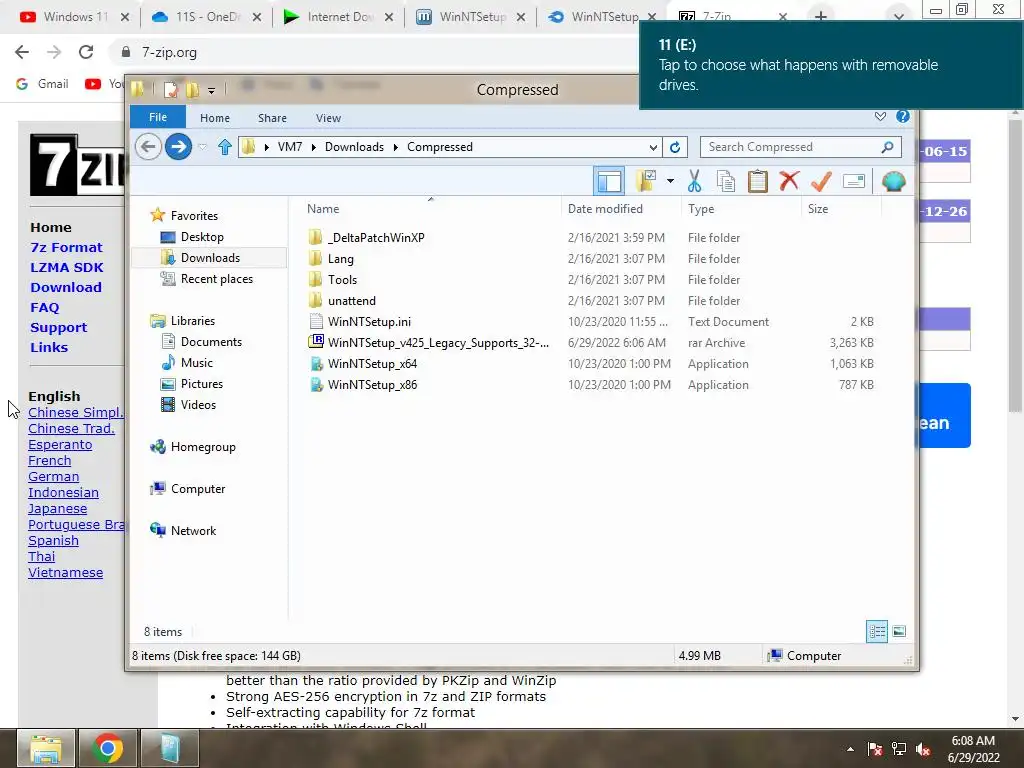Switch to large icons view button

pos(899,631)
